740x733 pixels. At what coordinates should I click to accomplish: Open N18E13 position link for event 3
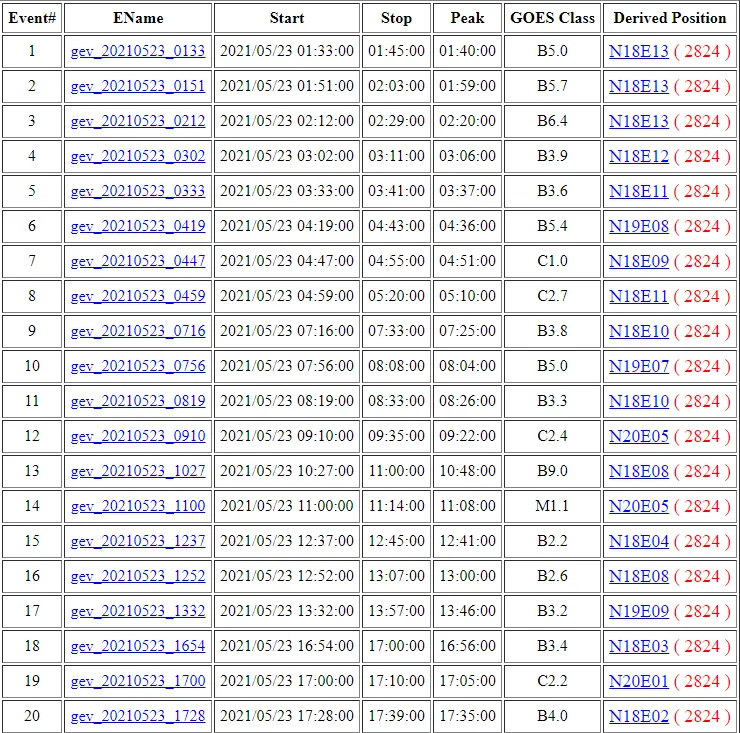[x=639, y=121]
